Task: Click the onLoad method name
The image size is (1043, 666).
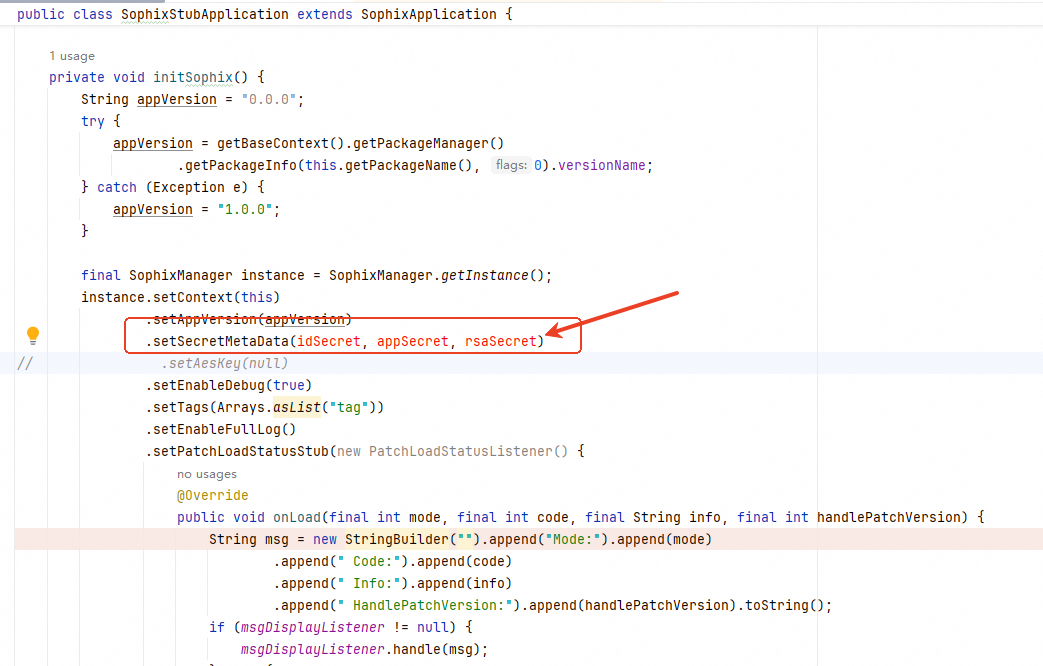Action: (x=297, y=518)
